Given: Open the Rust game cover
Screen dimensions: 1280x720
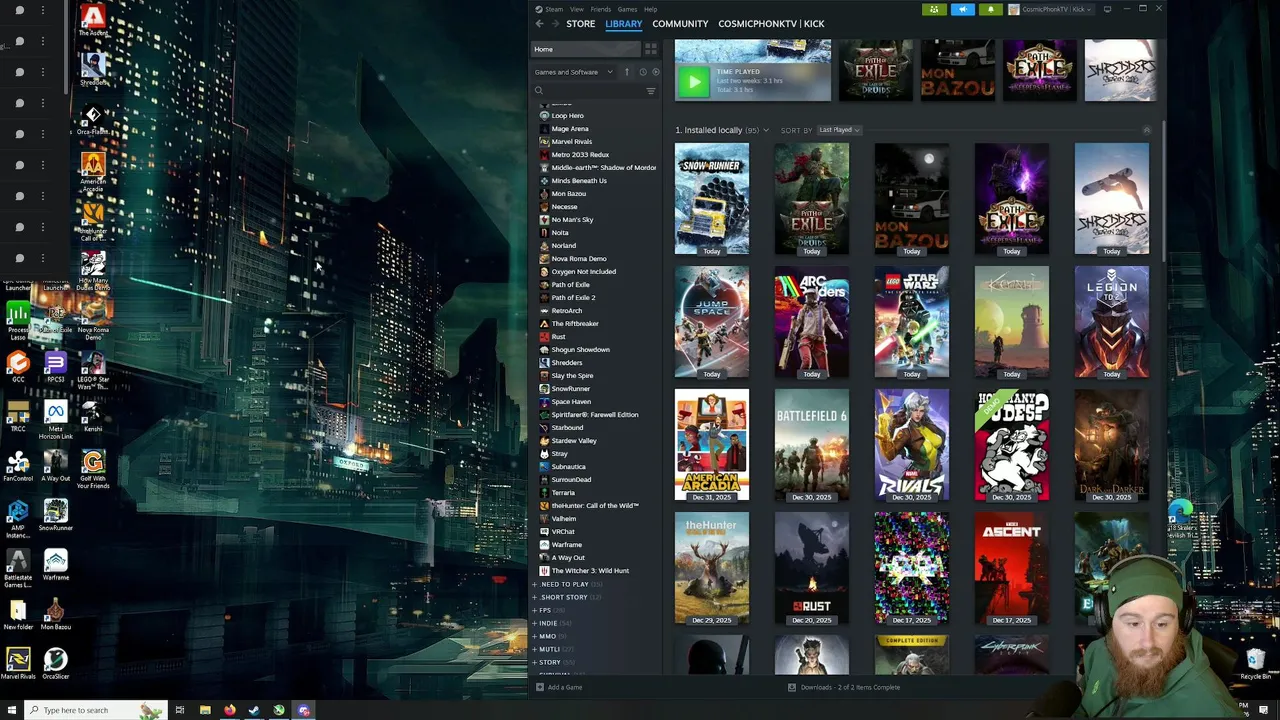Looking at the screenshot, I should click(811, 568).
